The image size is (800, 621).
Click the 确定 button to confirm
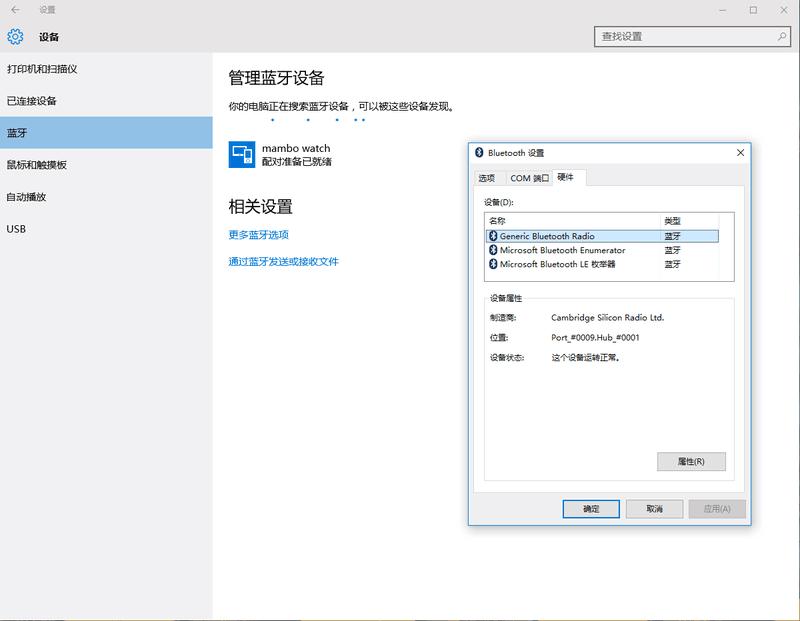[x=593, y=507]
